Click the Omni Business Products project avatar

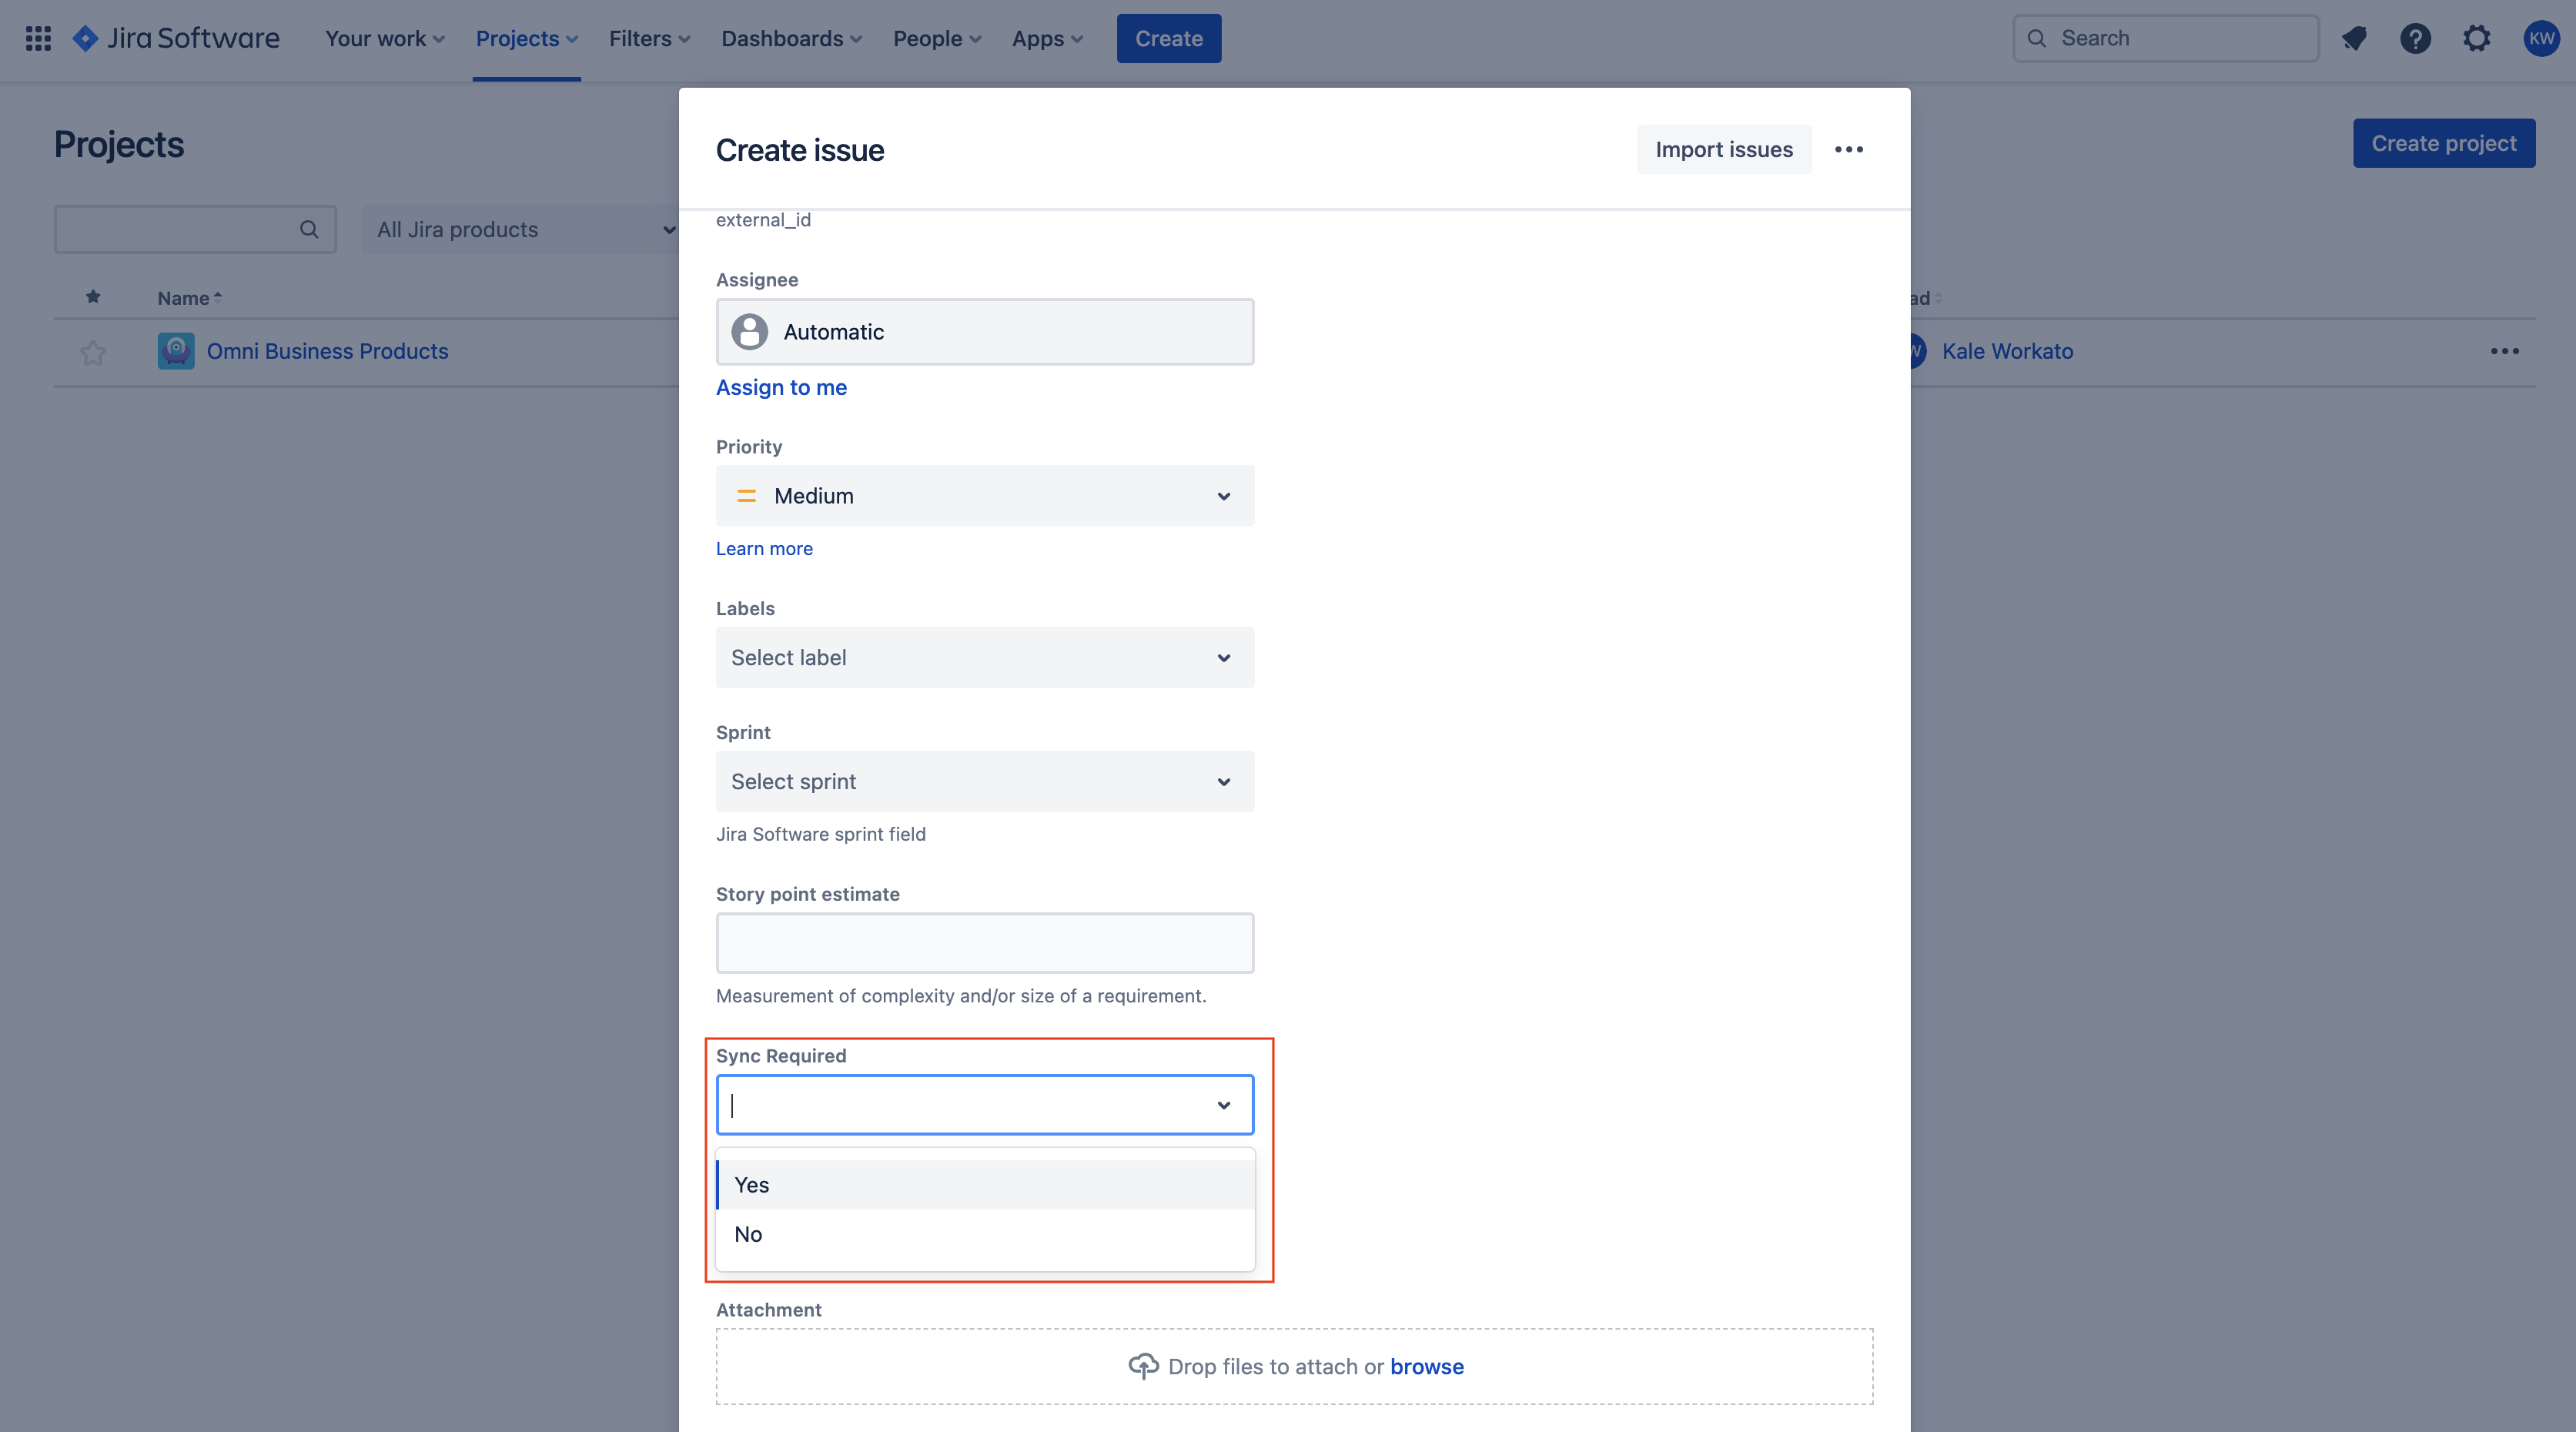pyautogui.click(x=175, y=351)
